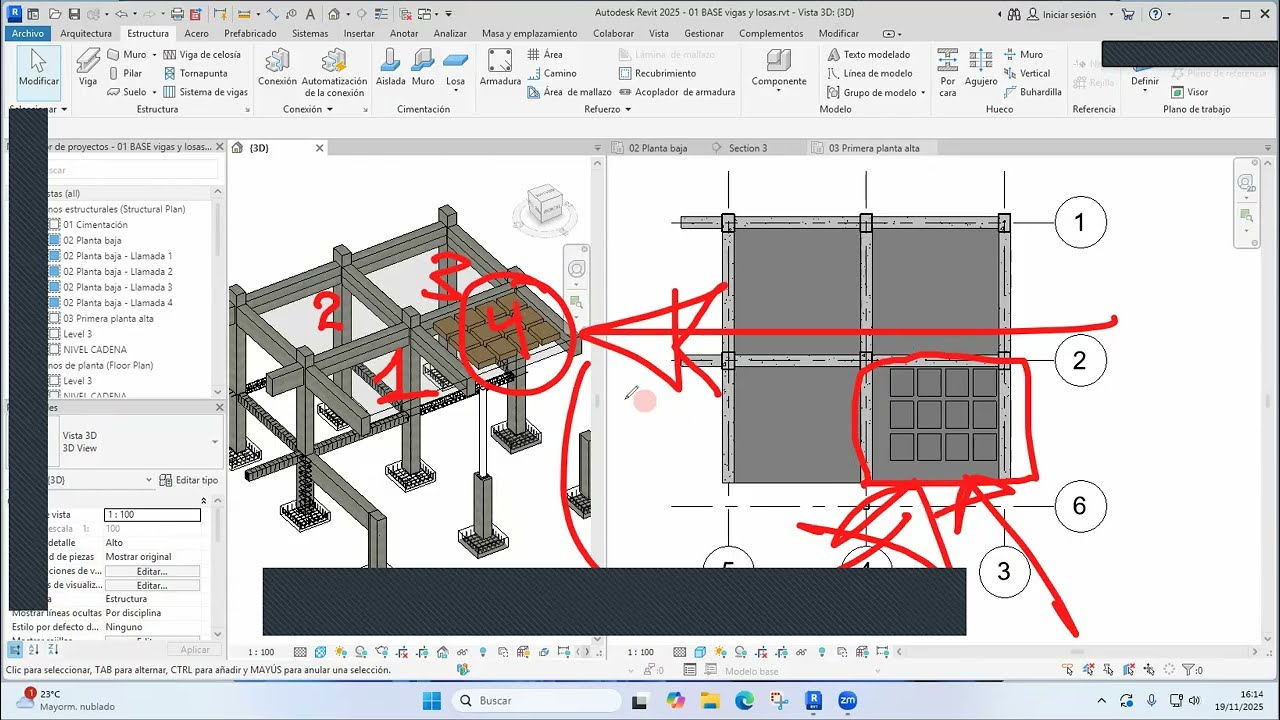Click the Buscar taskbar search box
Image resolution: width=1280 pixels, height=720 pixels.
click(536, 700)
